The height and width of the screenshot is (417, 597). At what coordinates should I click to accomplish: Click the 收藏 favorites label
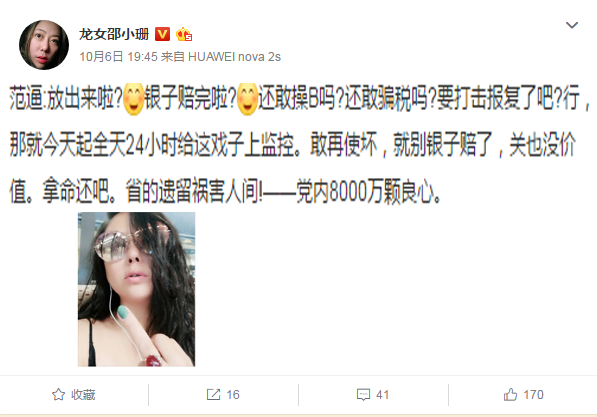point(83,395)
